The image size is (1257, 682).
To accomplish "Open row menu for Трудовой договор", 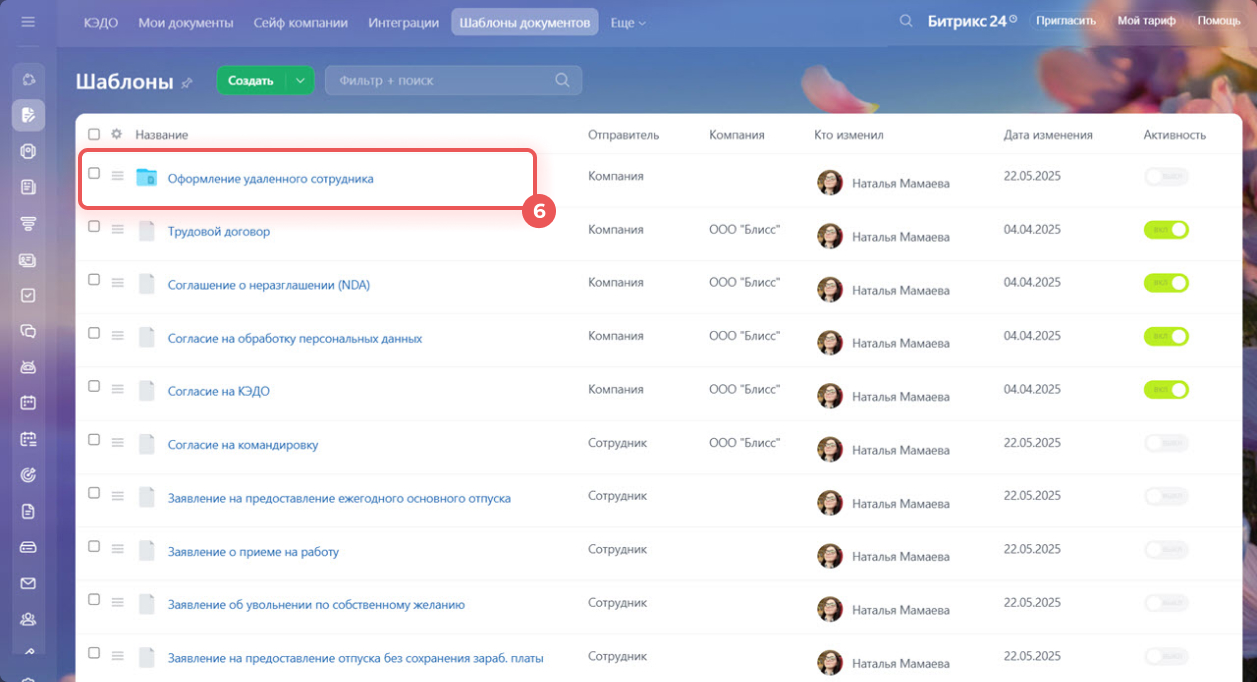I will (117, 230).
